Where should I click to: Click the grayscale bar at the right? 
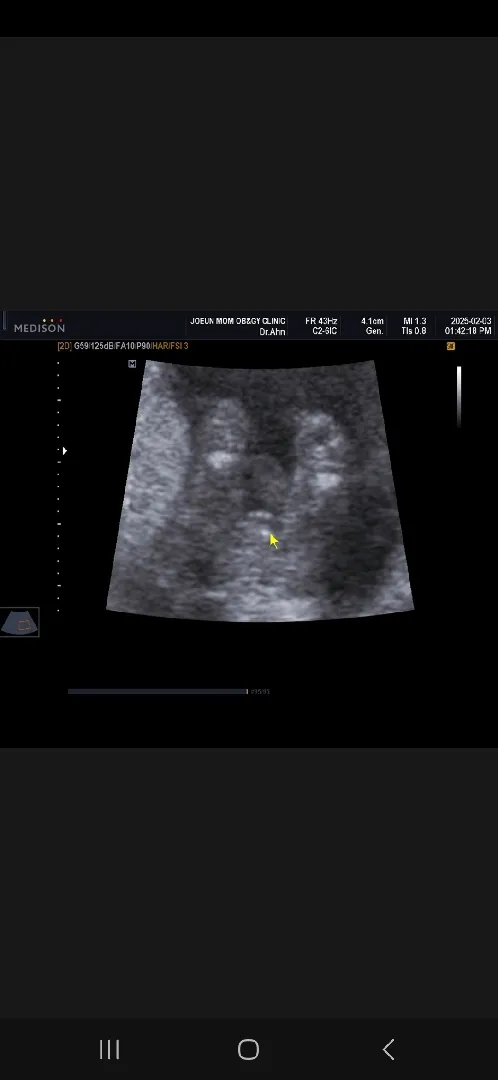tap(459, 397)
